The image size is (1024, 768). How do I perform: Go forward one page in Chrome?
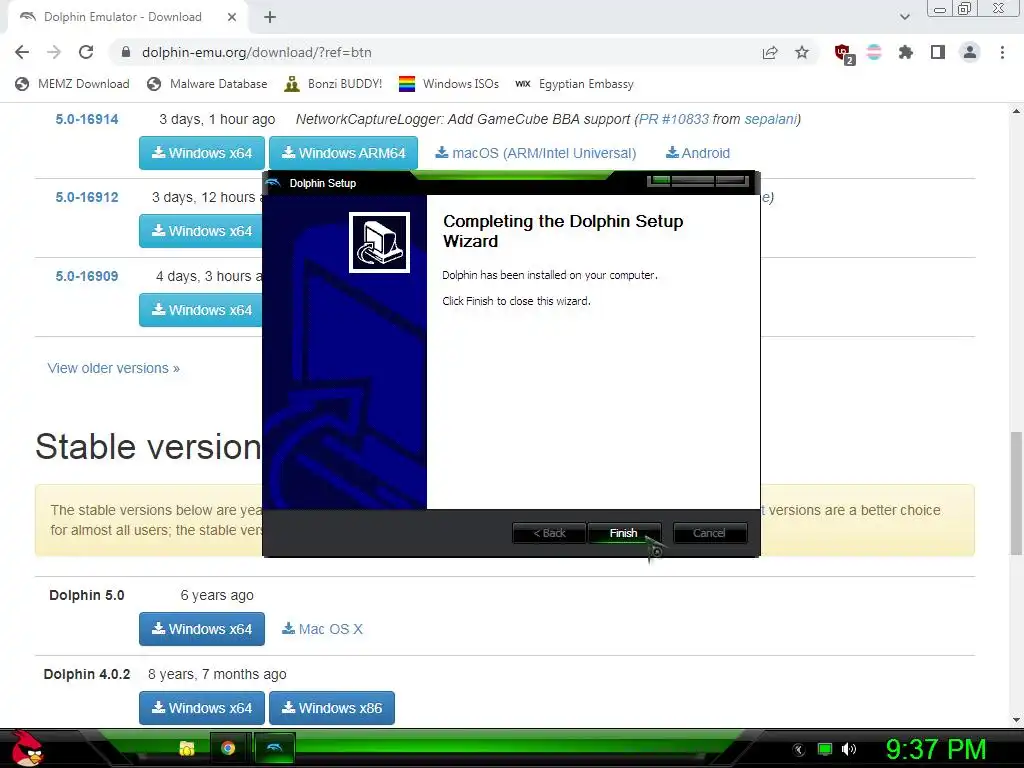pyautogui.click(x=54, y=52)
